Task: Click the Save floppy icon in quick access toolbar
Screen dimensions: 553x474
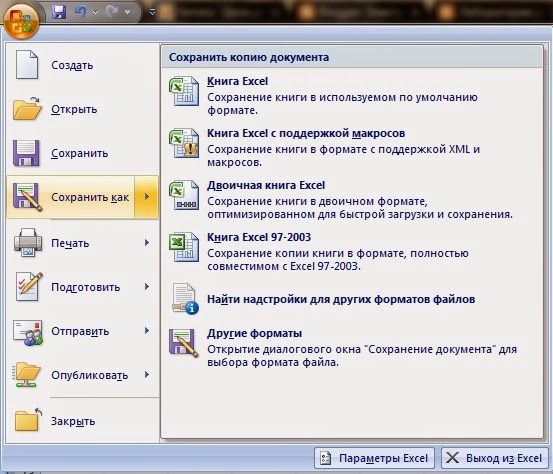Action: tap(59, 12)
